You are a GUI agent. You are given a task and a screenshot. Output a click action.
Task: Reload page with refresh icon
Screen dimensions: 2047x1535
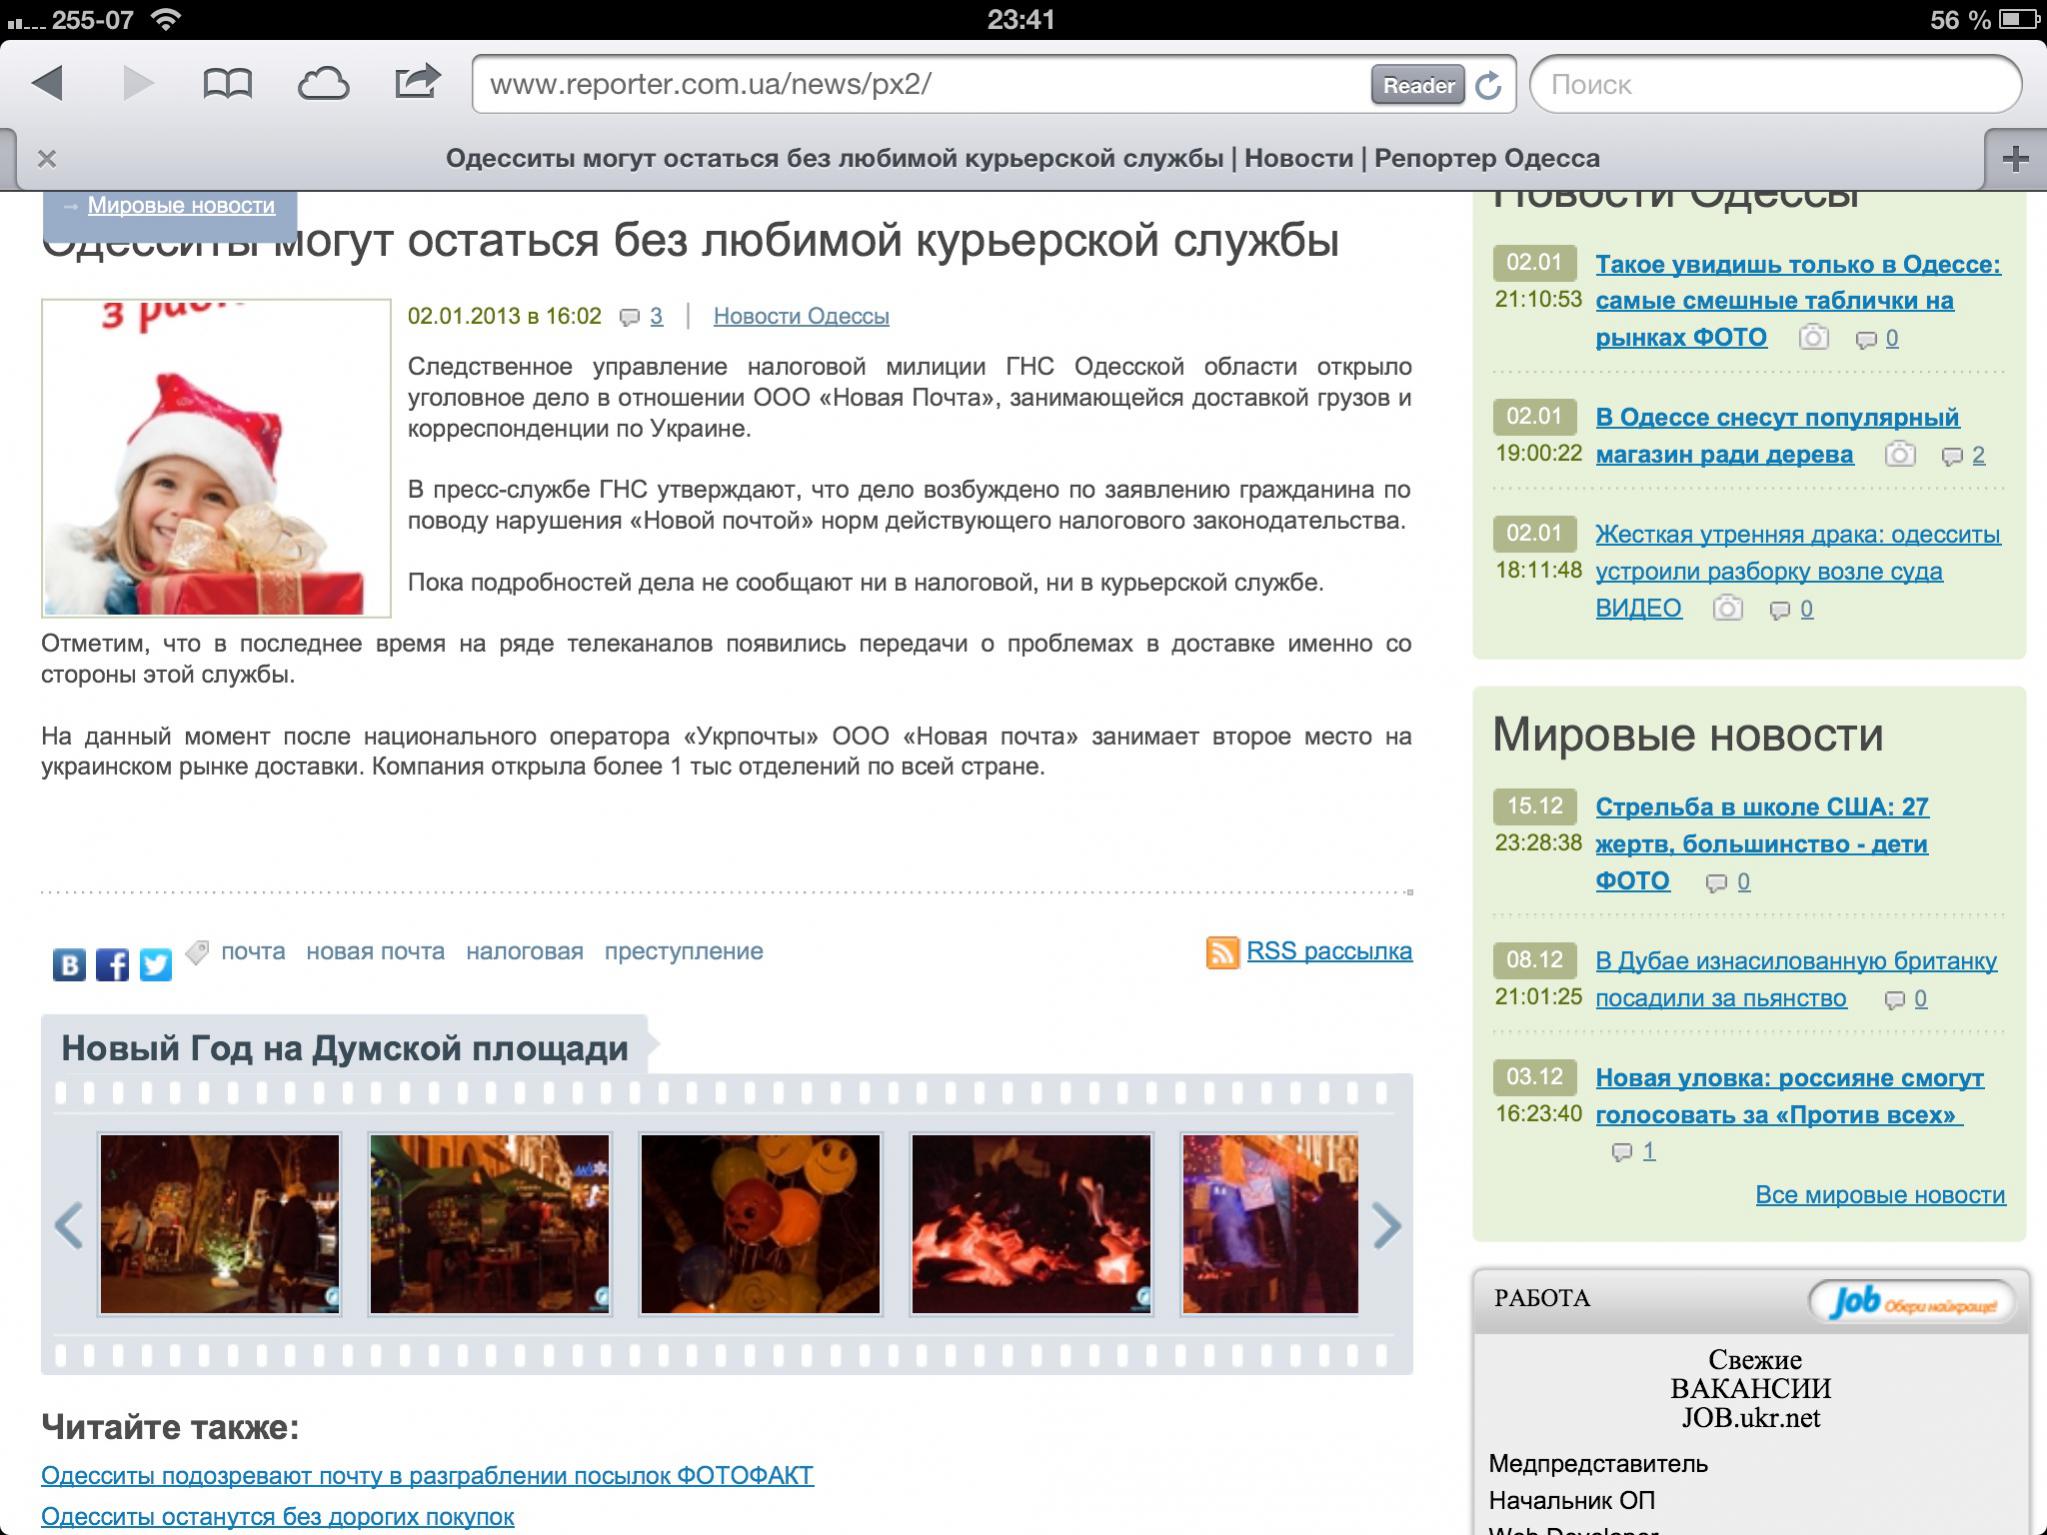pyautogui.click(x=1489, y=85)
